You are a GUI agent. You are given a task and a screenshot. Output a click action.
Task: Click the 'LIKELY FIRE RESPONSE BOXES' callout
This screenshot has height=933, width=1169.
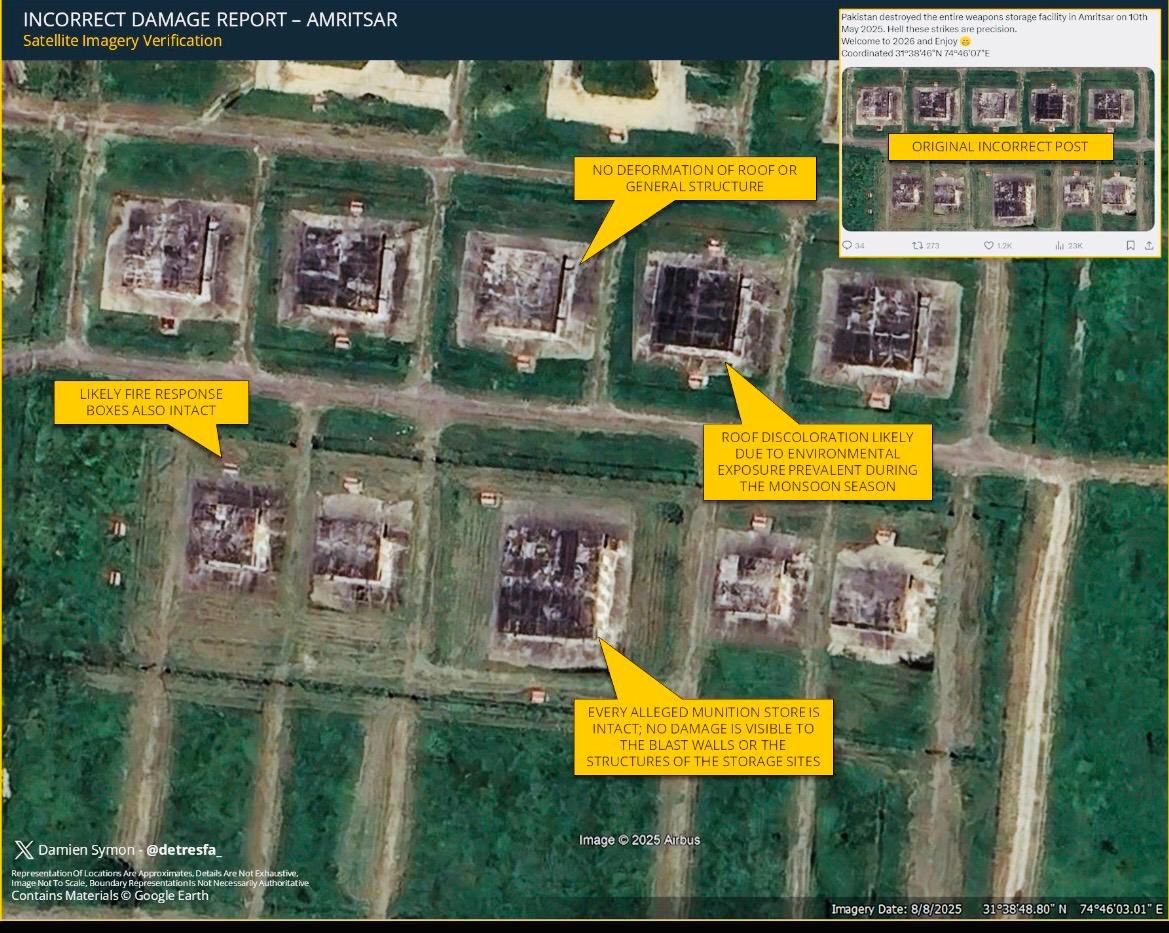click(x=151, y=402)
